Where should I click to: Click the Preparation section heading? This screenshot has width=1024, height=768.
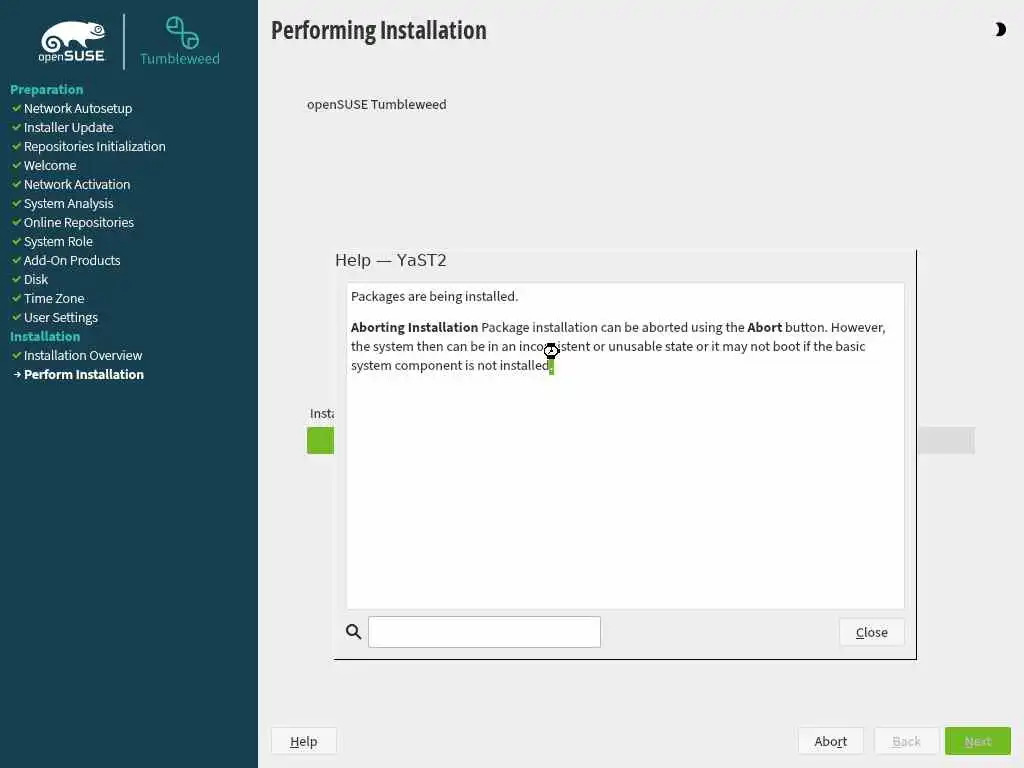pos(46,89)
